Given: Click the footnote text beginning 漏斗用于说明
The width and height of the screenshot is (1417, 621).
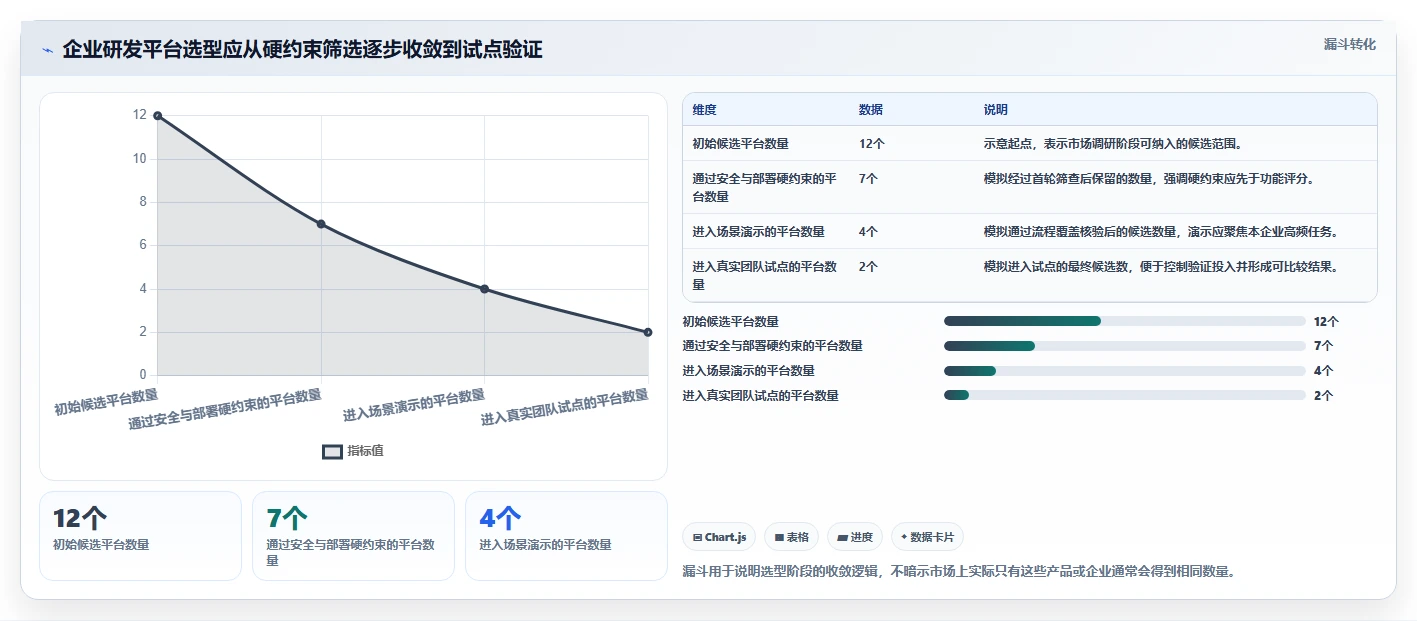Looking at the screenshot, I should (x=958, y=572).
